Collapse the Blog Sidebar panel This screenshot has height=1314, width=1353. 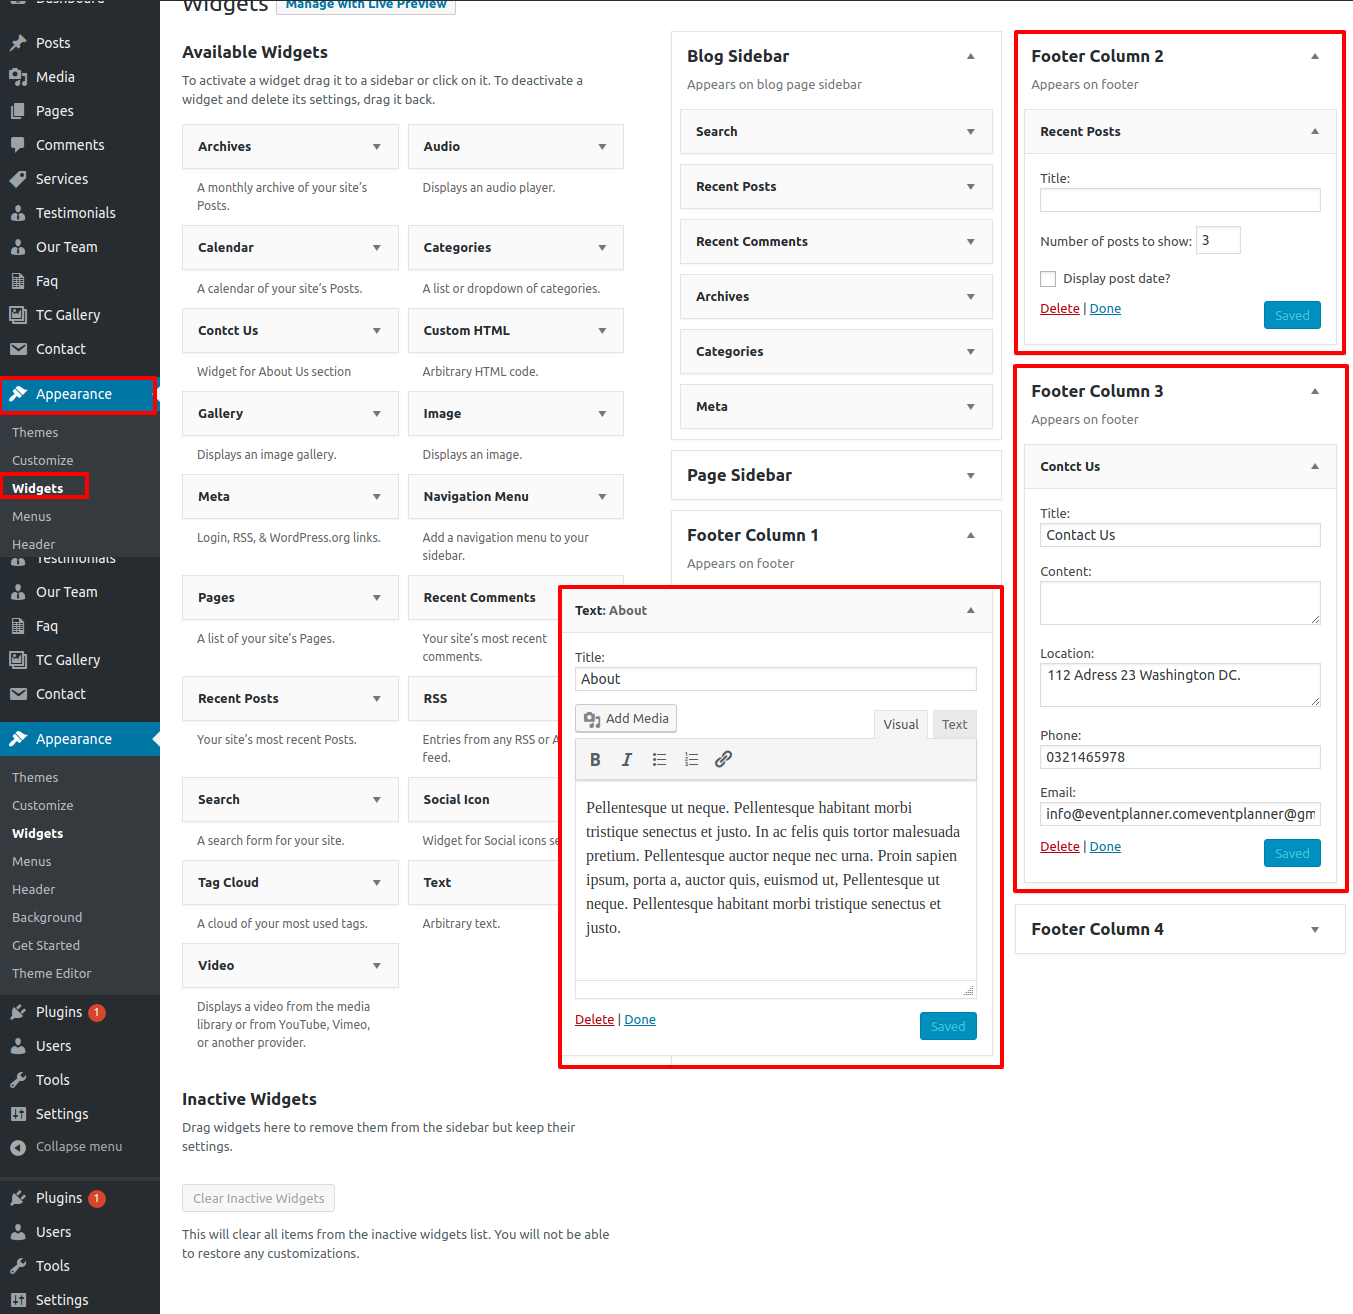[x=970, y=57]
